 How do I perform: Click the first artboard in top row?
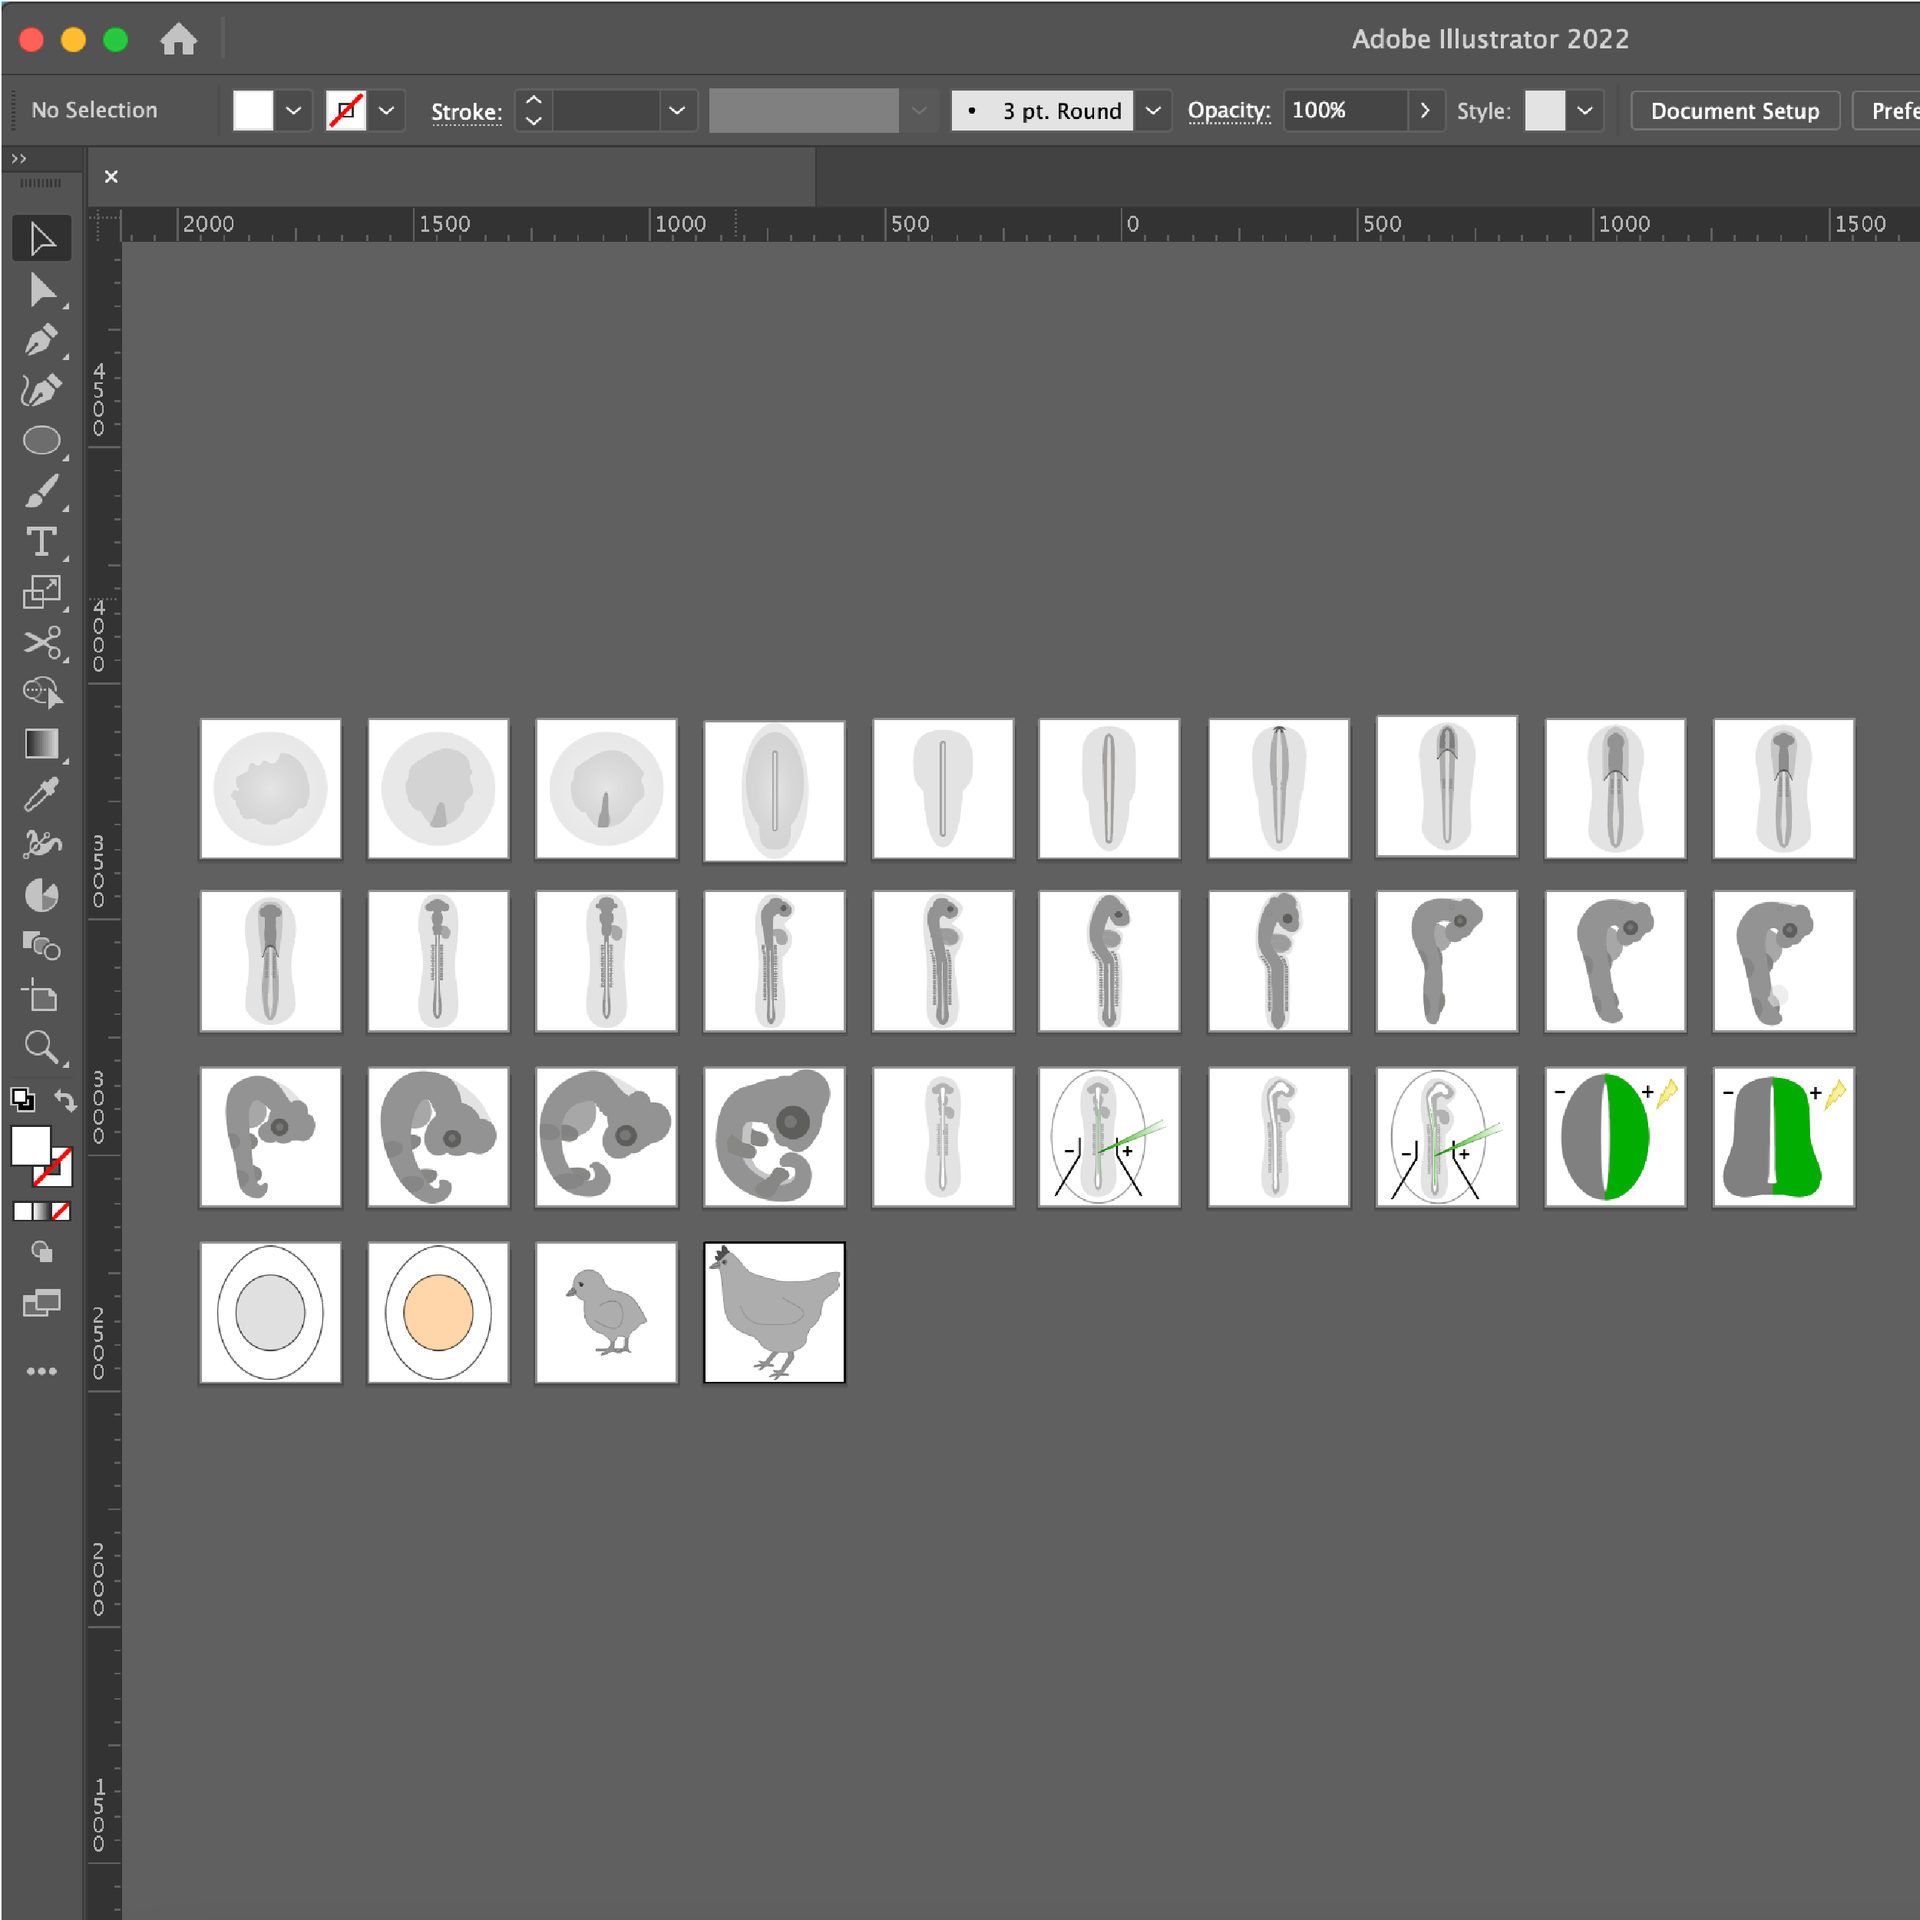pos(270,788)
